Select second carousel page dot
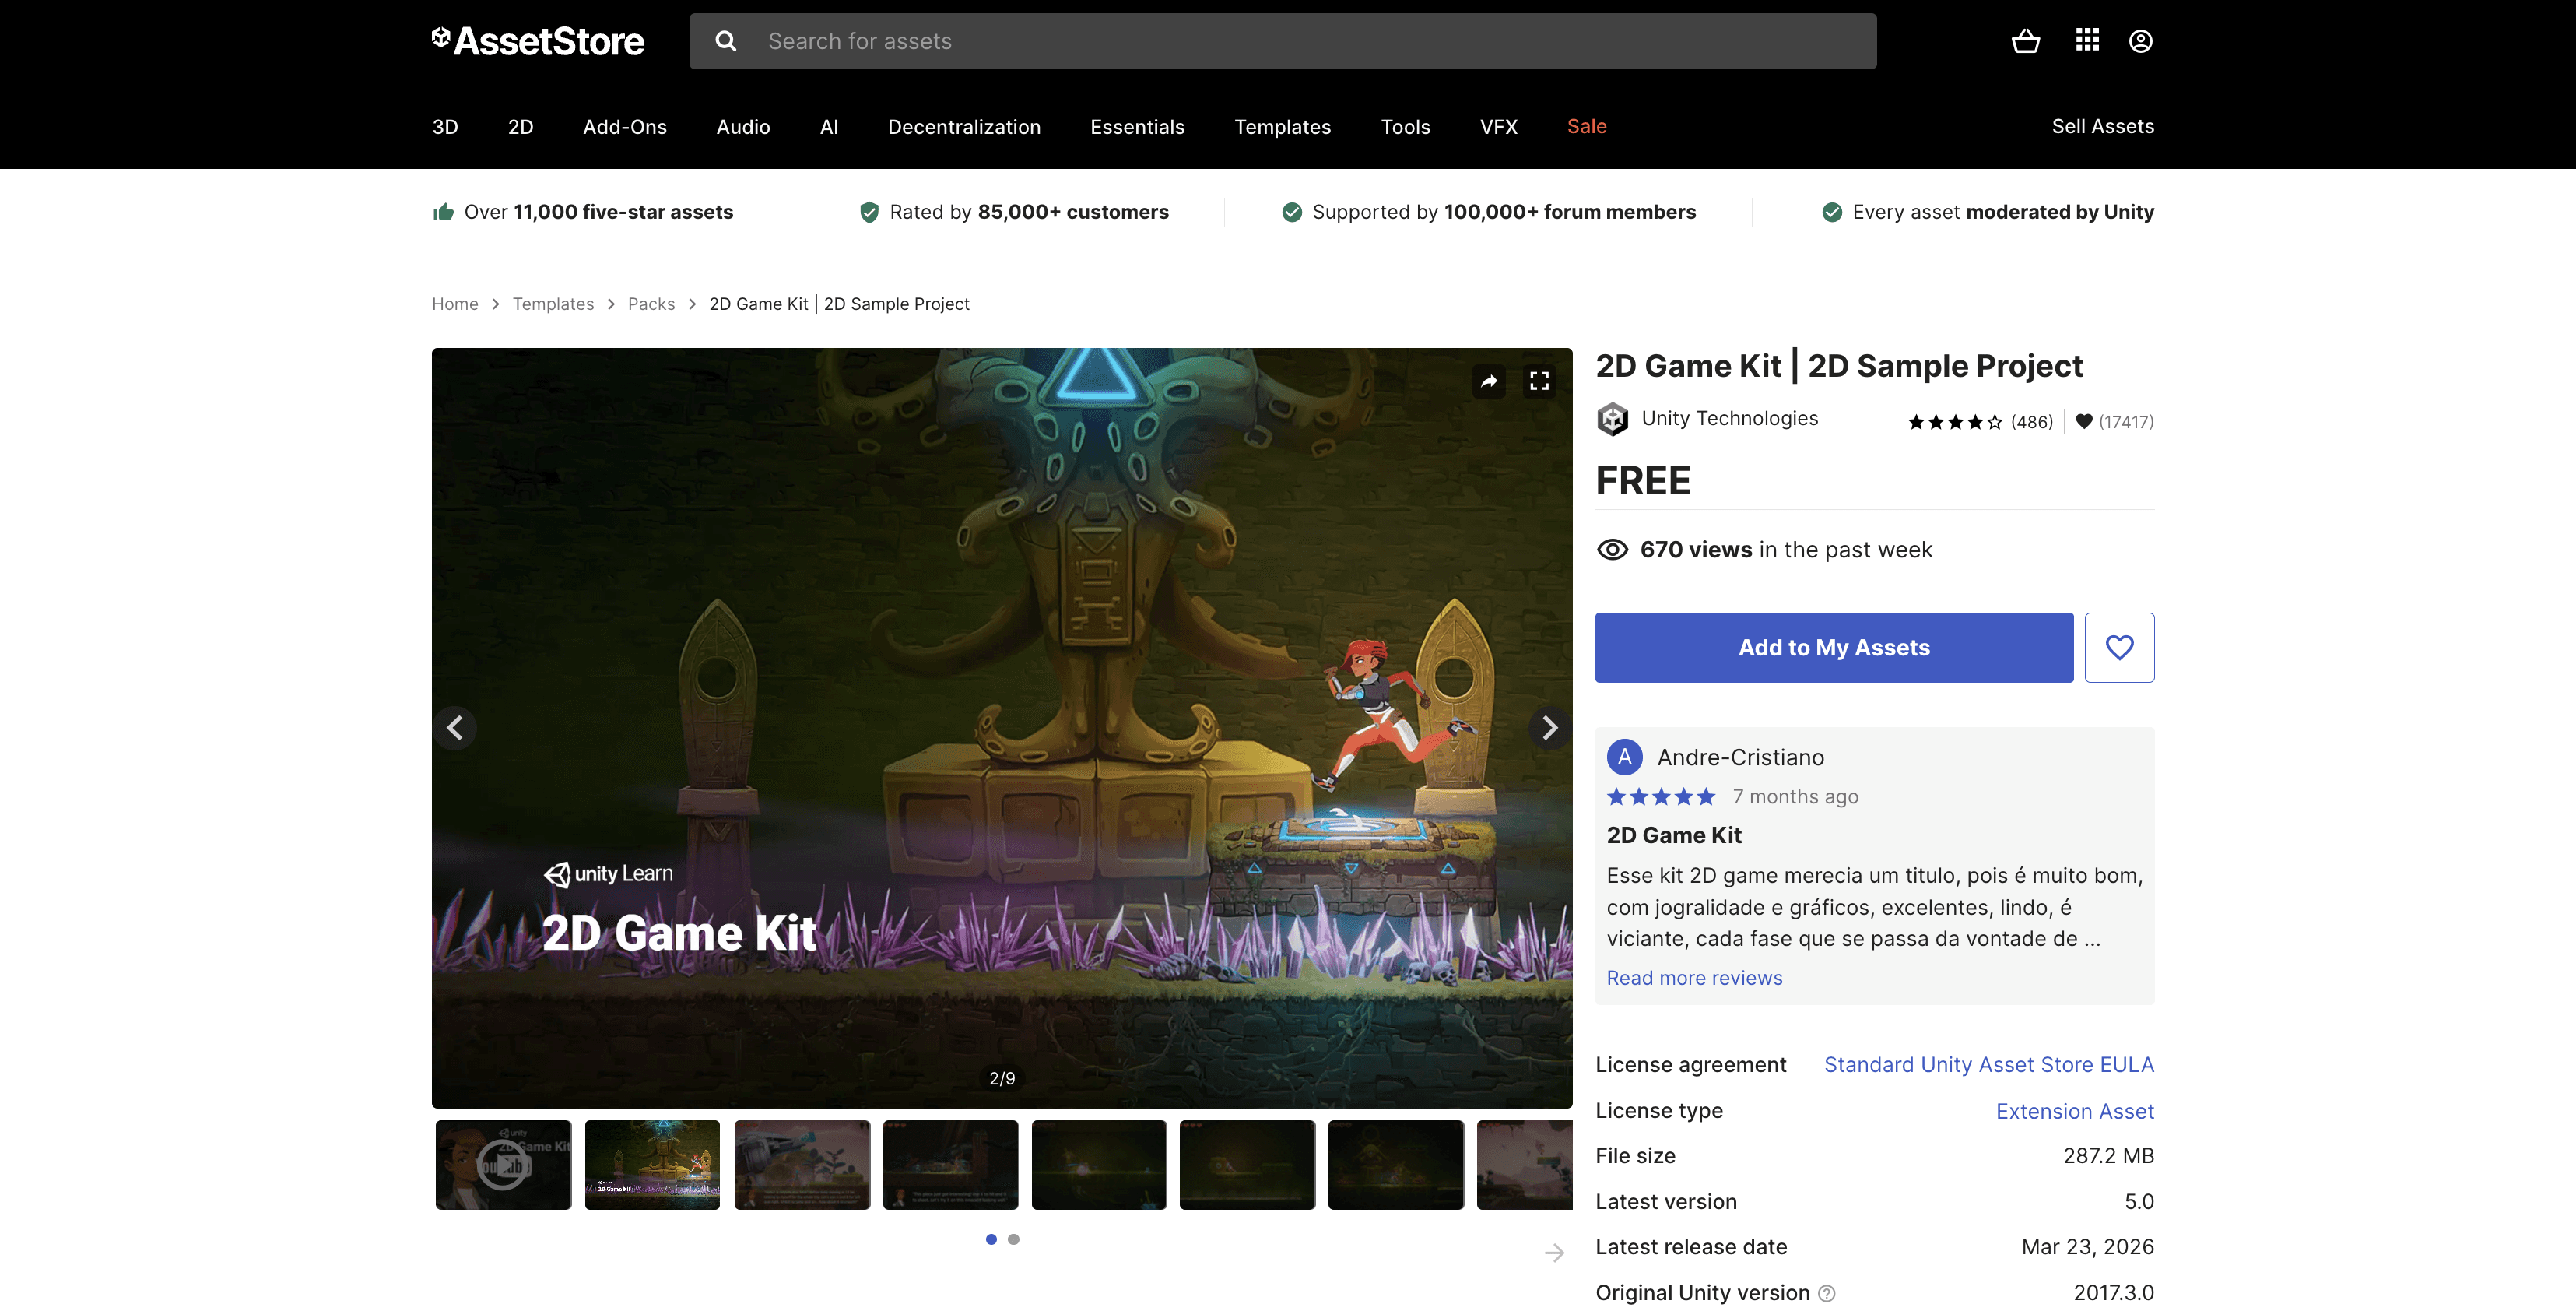Screen dimensions: 2576x1311 pyautogui.click(x=1014, y=1239)
